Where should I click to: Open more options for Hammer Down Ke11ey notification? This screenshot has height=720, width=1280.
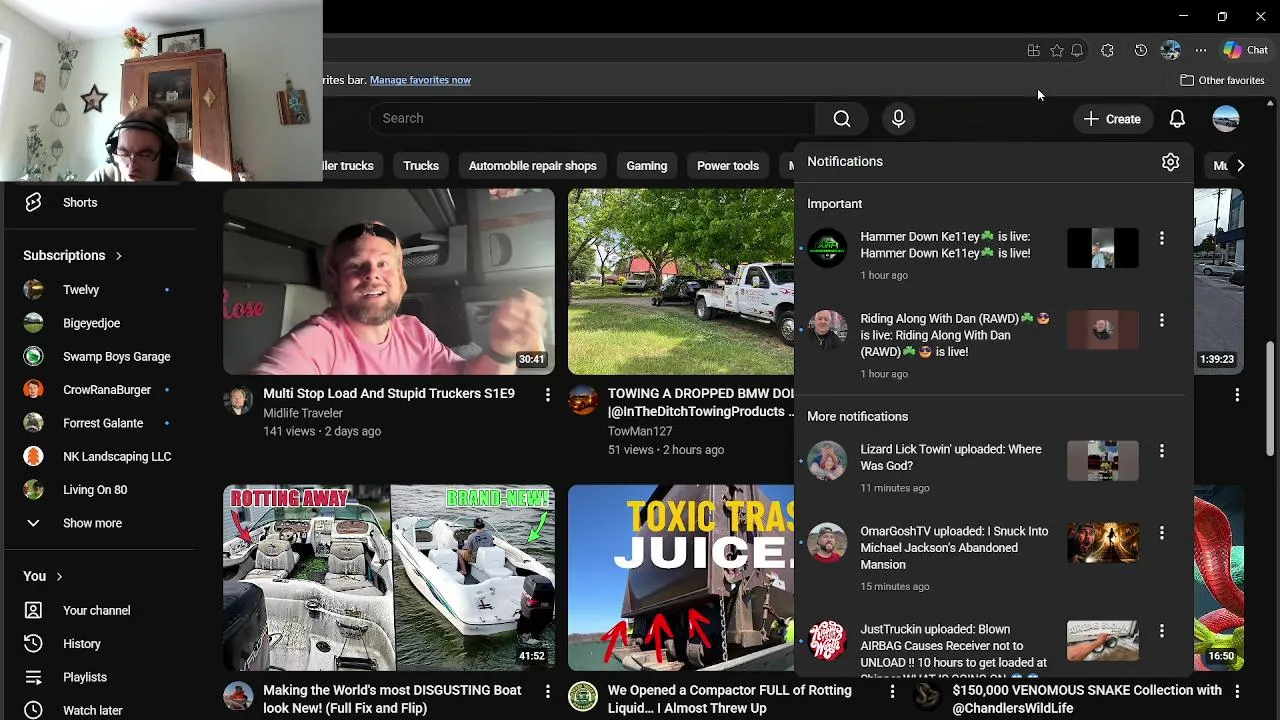[1161, 238]
